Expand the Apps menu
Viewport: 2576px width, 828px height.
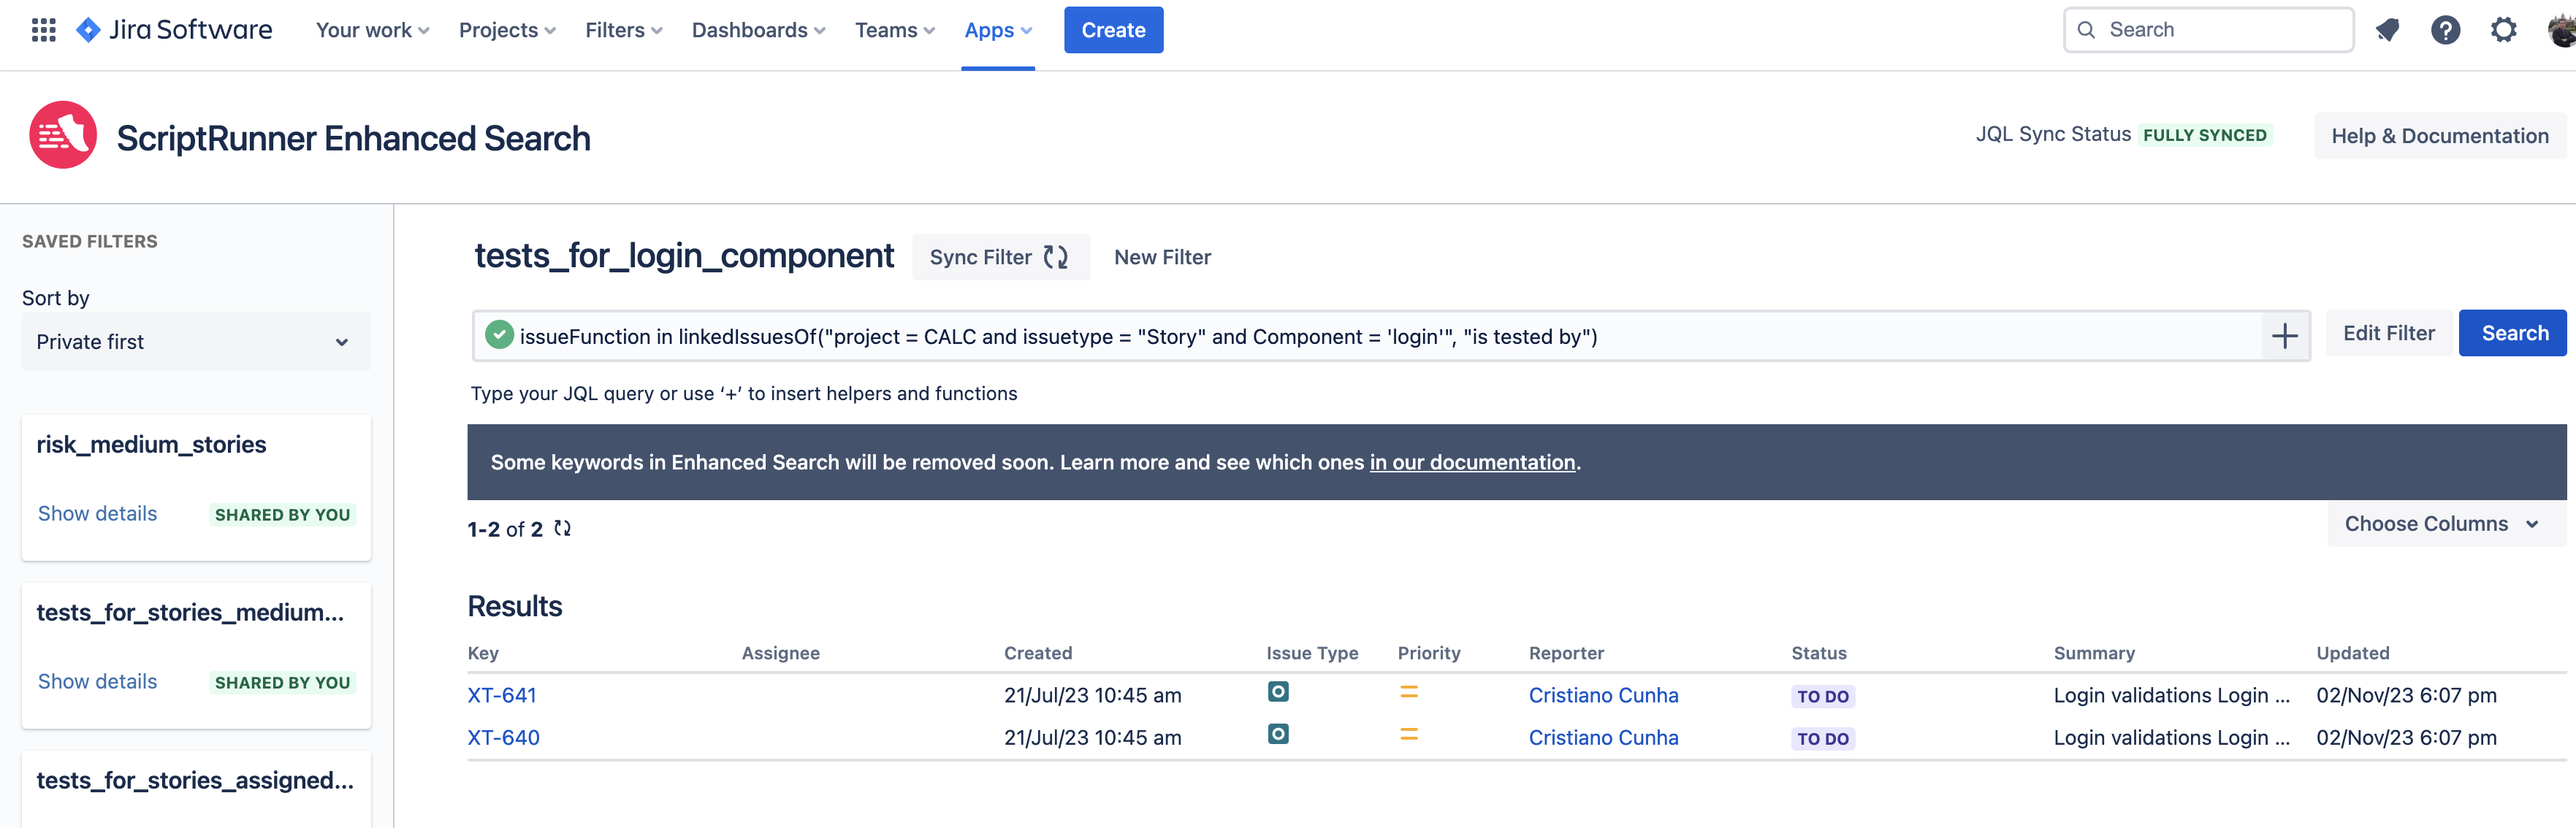click(998, 30)
